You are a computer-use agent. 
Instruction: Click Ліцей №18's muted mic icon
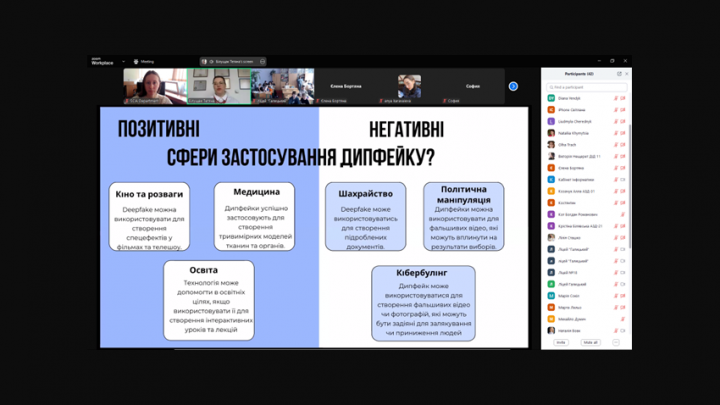pyautogui.click(x=616, y=273)
